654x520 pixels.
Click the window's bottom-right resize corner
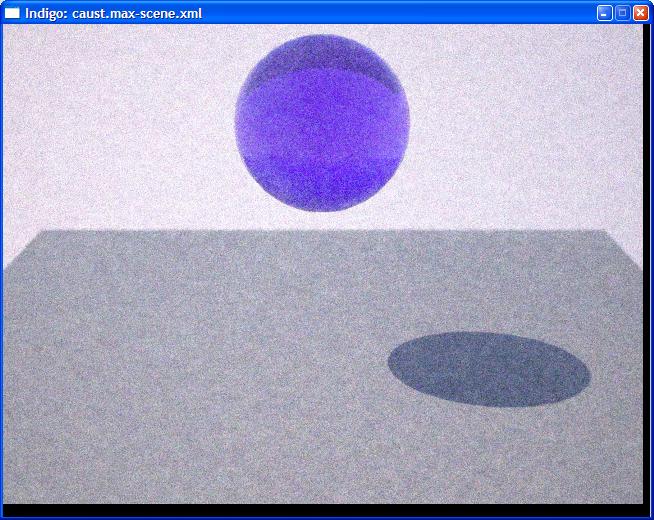650,516
